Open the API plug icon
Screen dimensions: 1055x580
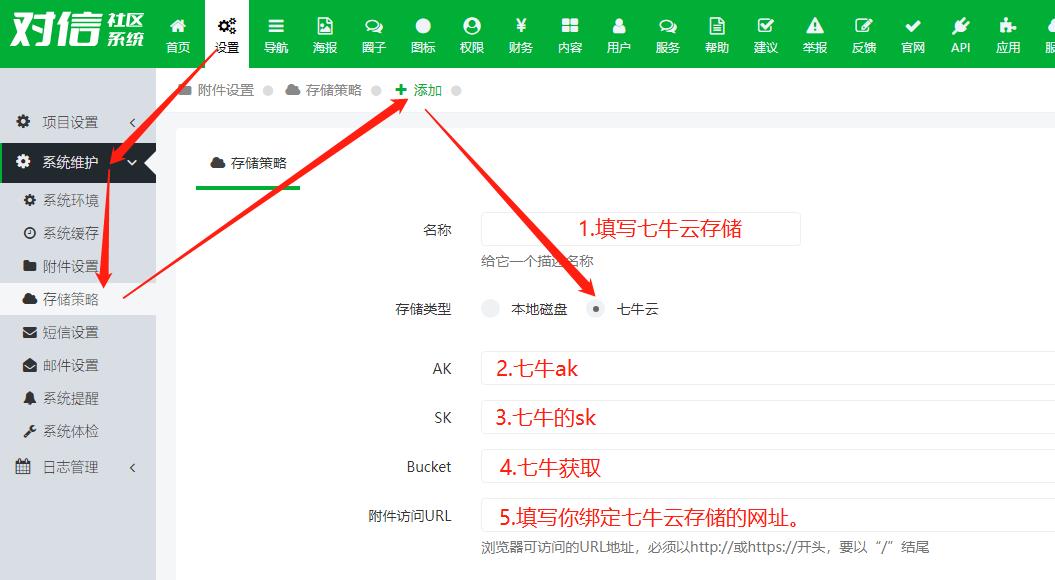pos(961,26)
